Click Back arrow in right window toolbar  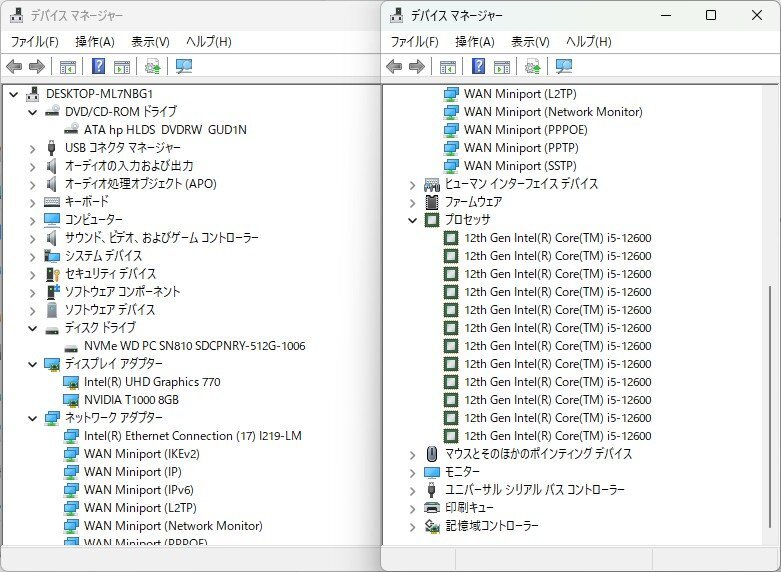point(394,66)
